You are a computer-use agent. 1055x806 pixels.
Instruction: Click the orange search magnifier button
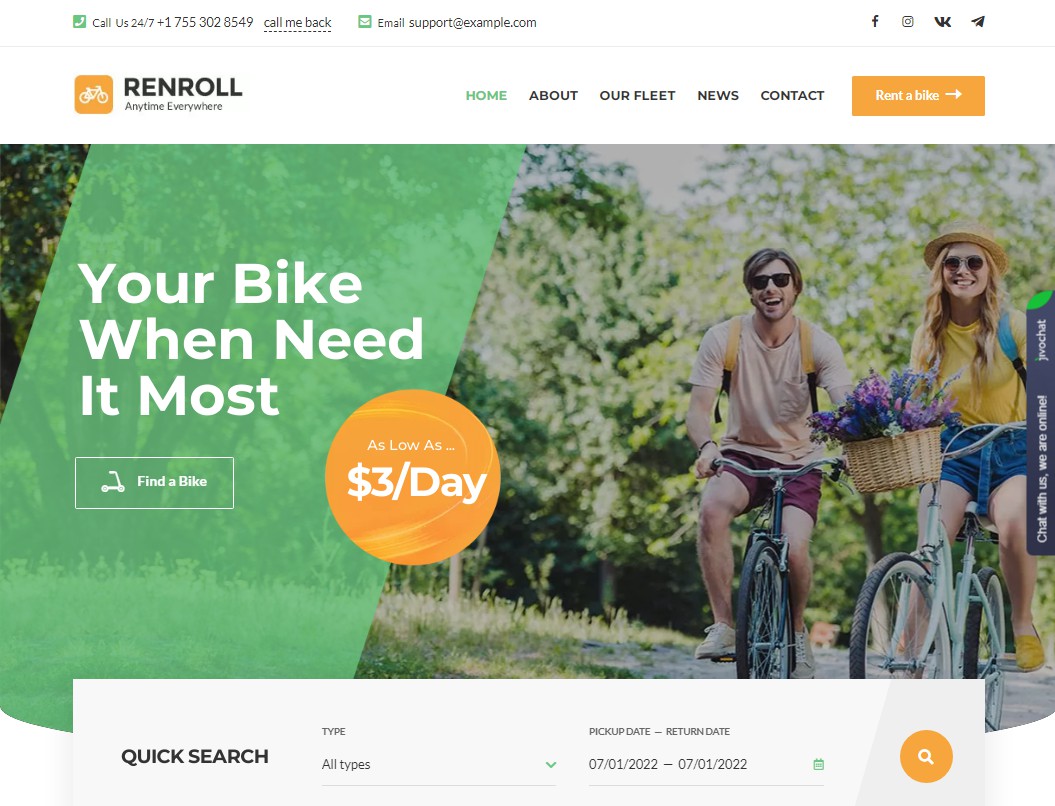[926, 756]
